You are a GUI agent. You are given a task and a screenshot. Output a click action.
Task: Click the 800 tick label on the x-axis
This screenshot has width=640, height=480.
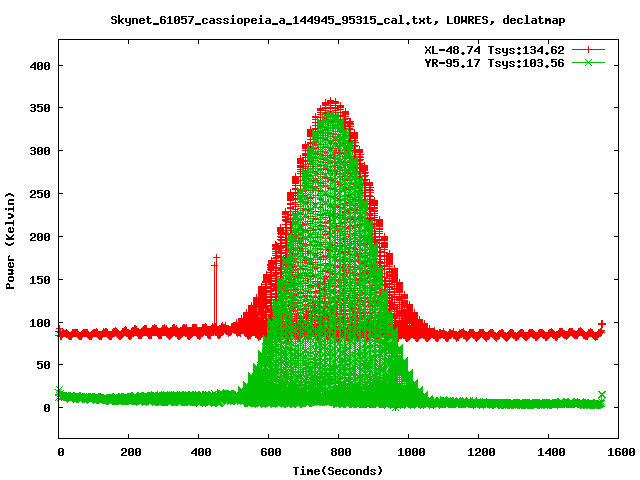click(338, 453)
